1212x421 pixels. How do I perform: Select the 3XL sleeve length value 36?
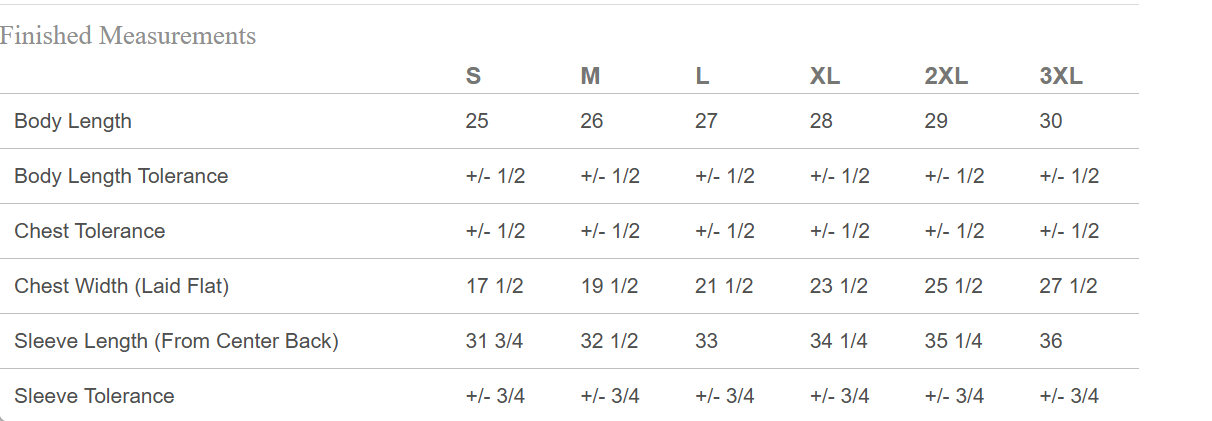1051,341
